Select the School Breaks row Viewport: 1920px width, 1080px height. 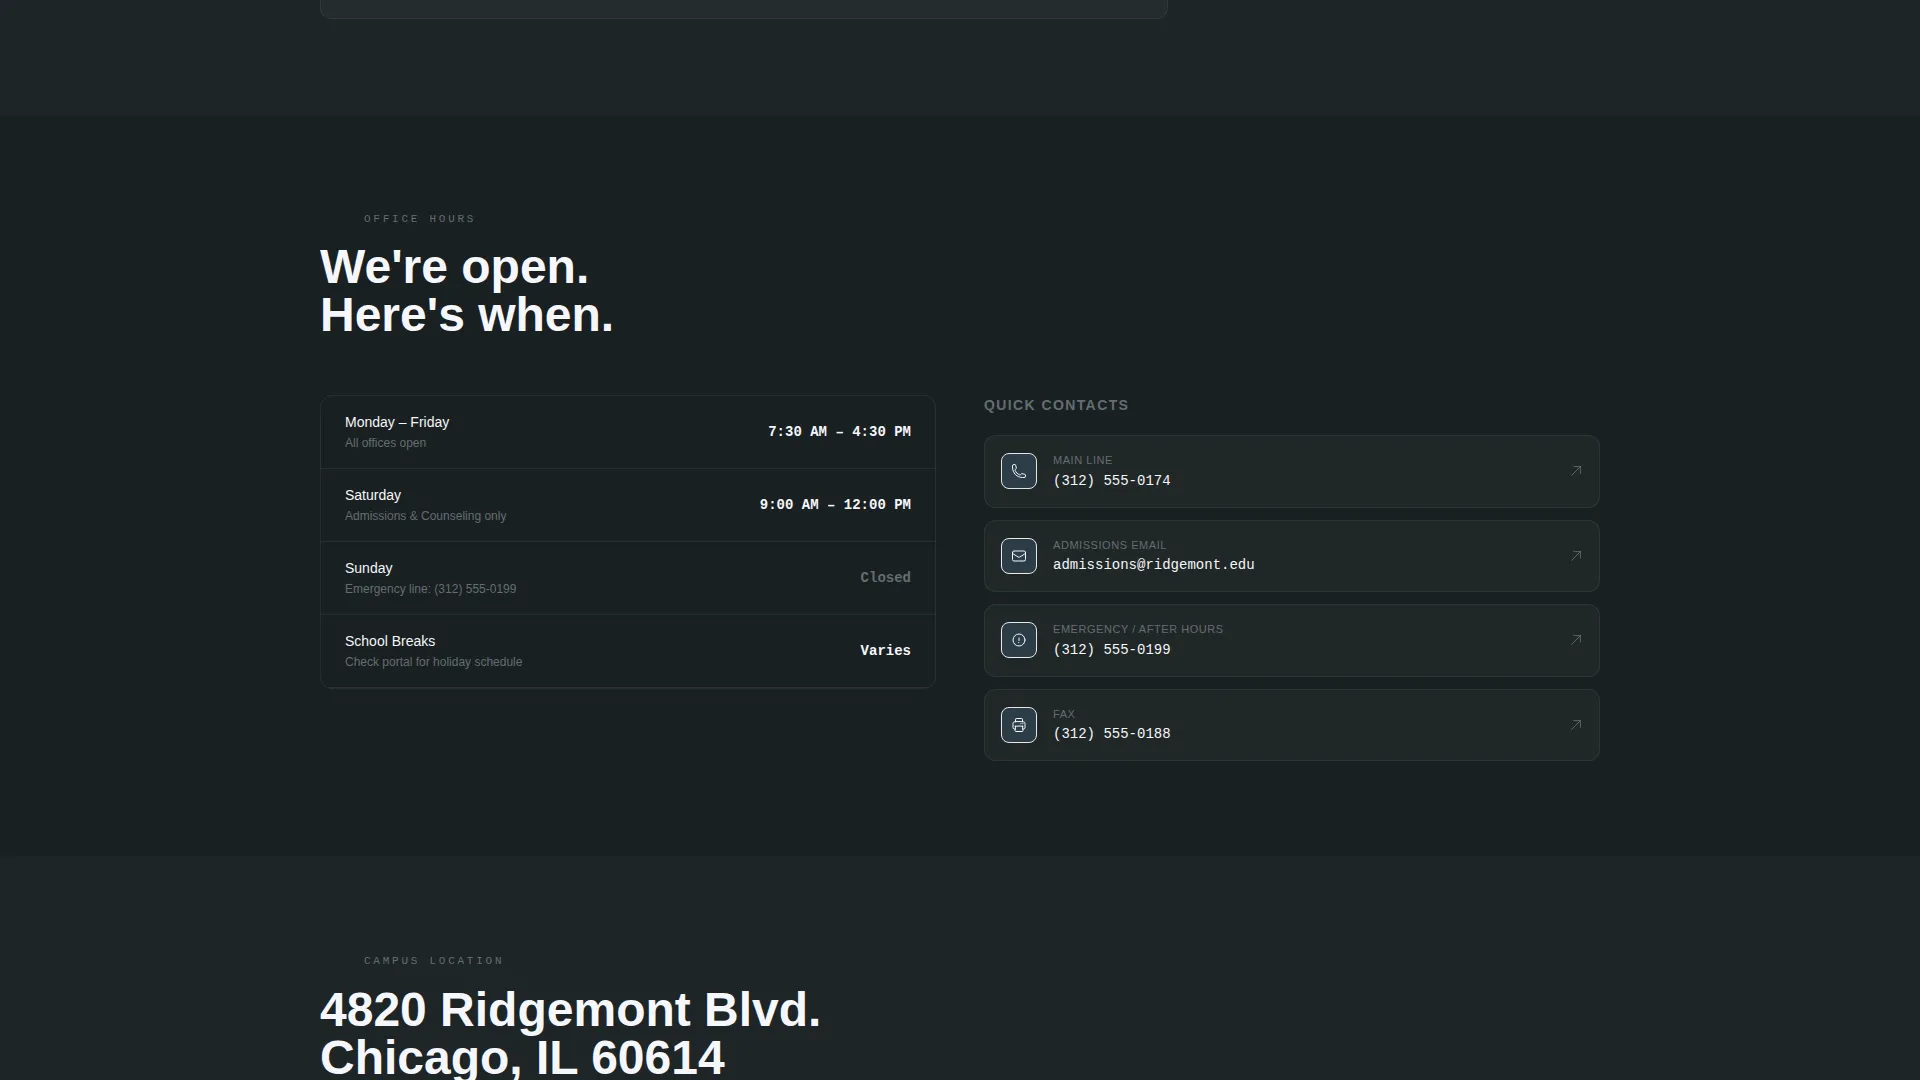(628, 651)
